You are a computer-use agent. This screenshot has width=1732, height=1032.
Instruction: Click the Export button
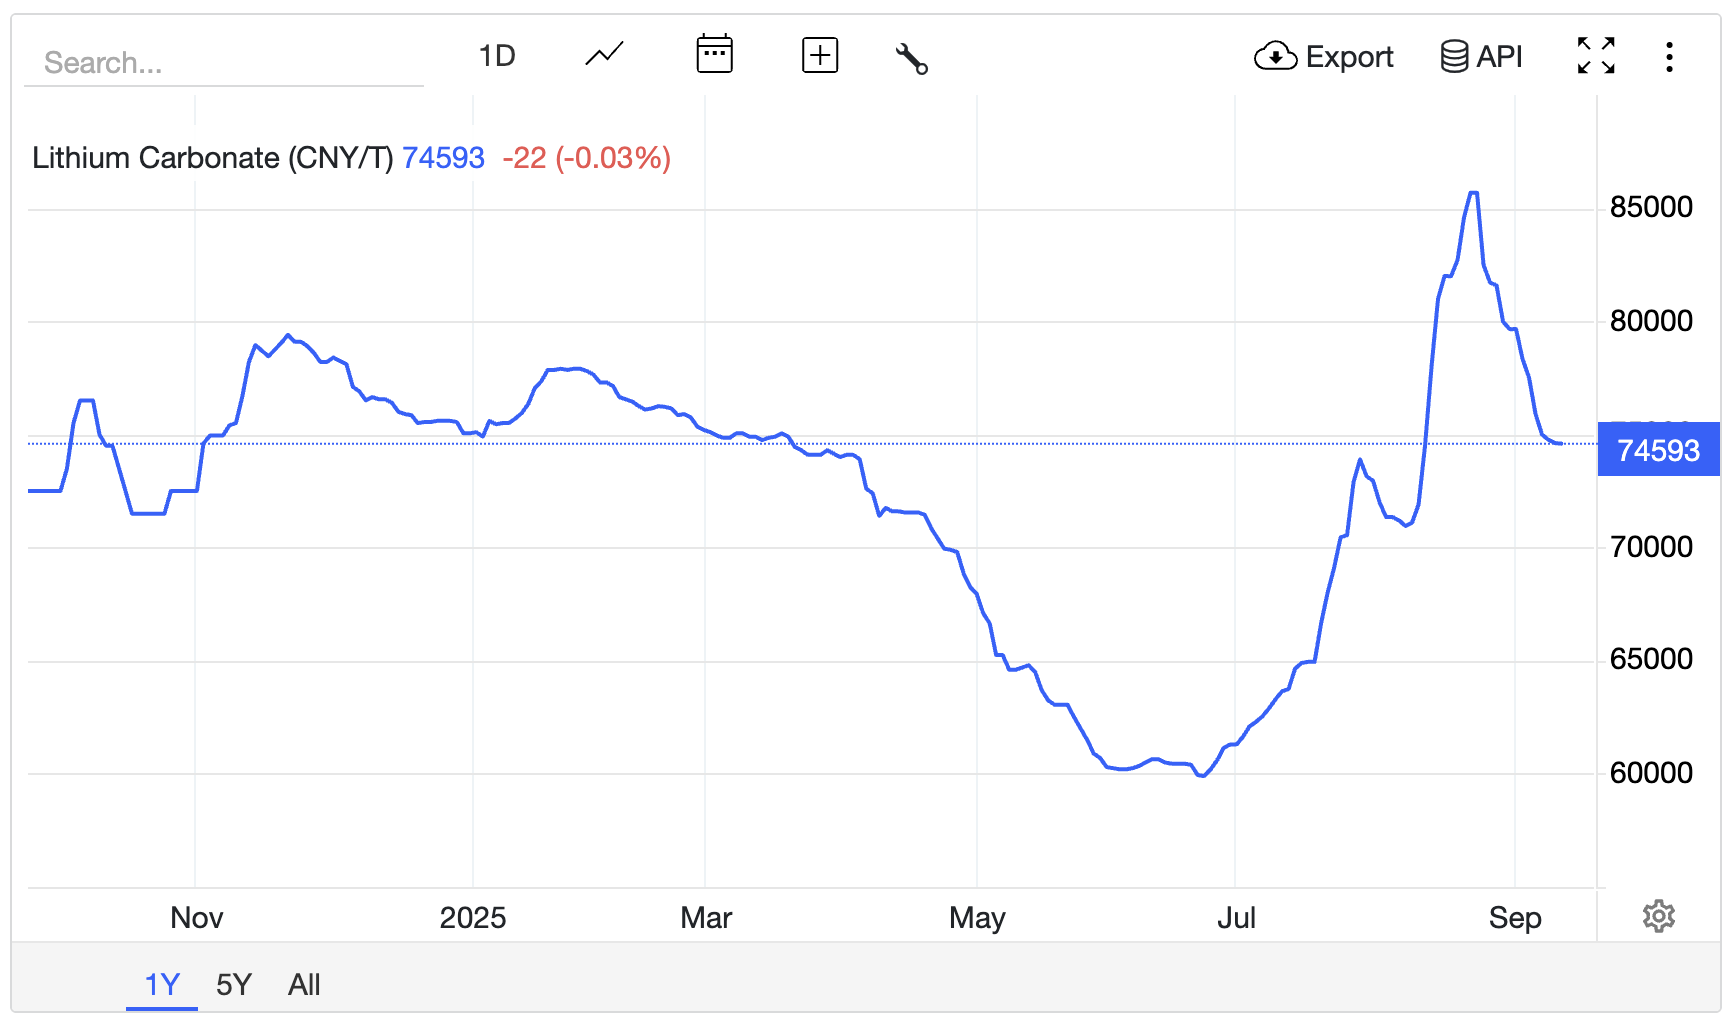tap(1323, 57)
